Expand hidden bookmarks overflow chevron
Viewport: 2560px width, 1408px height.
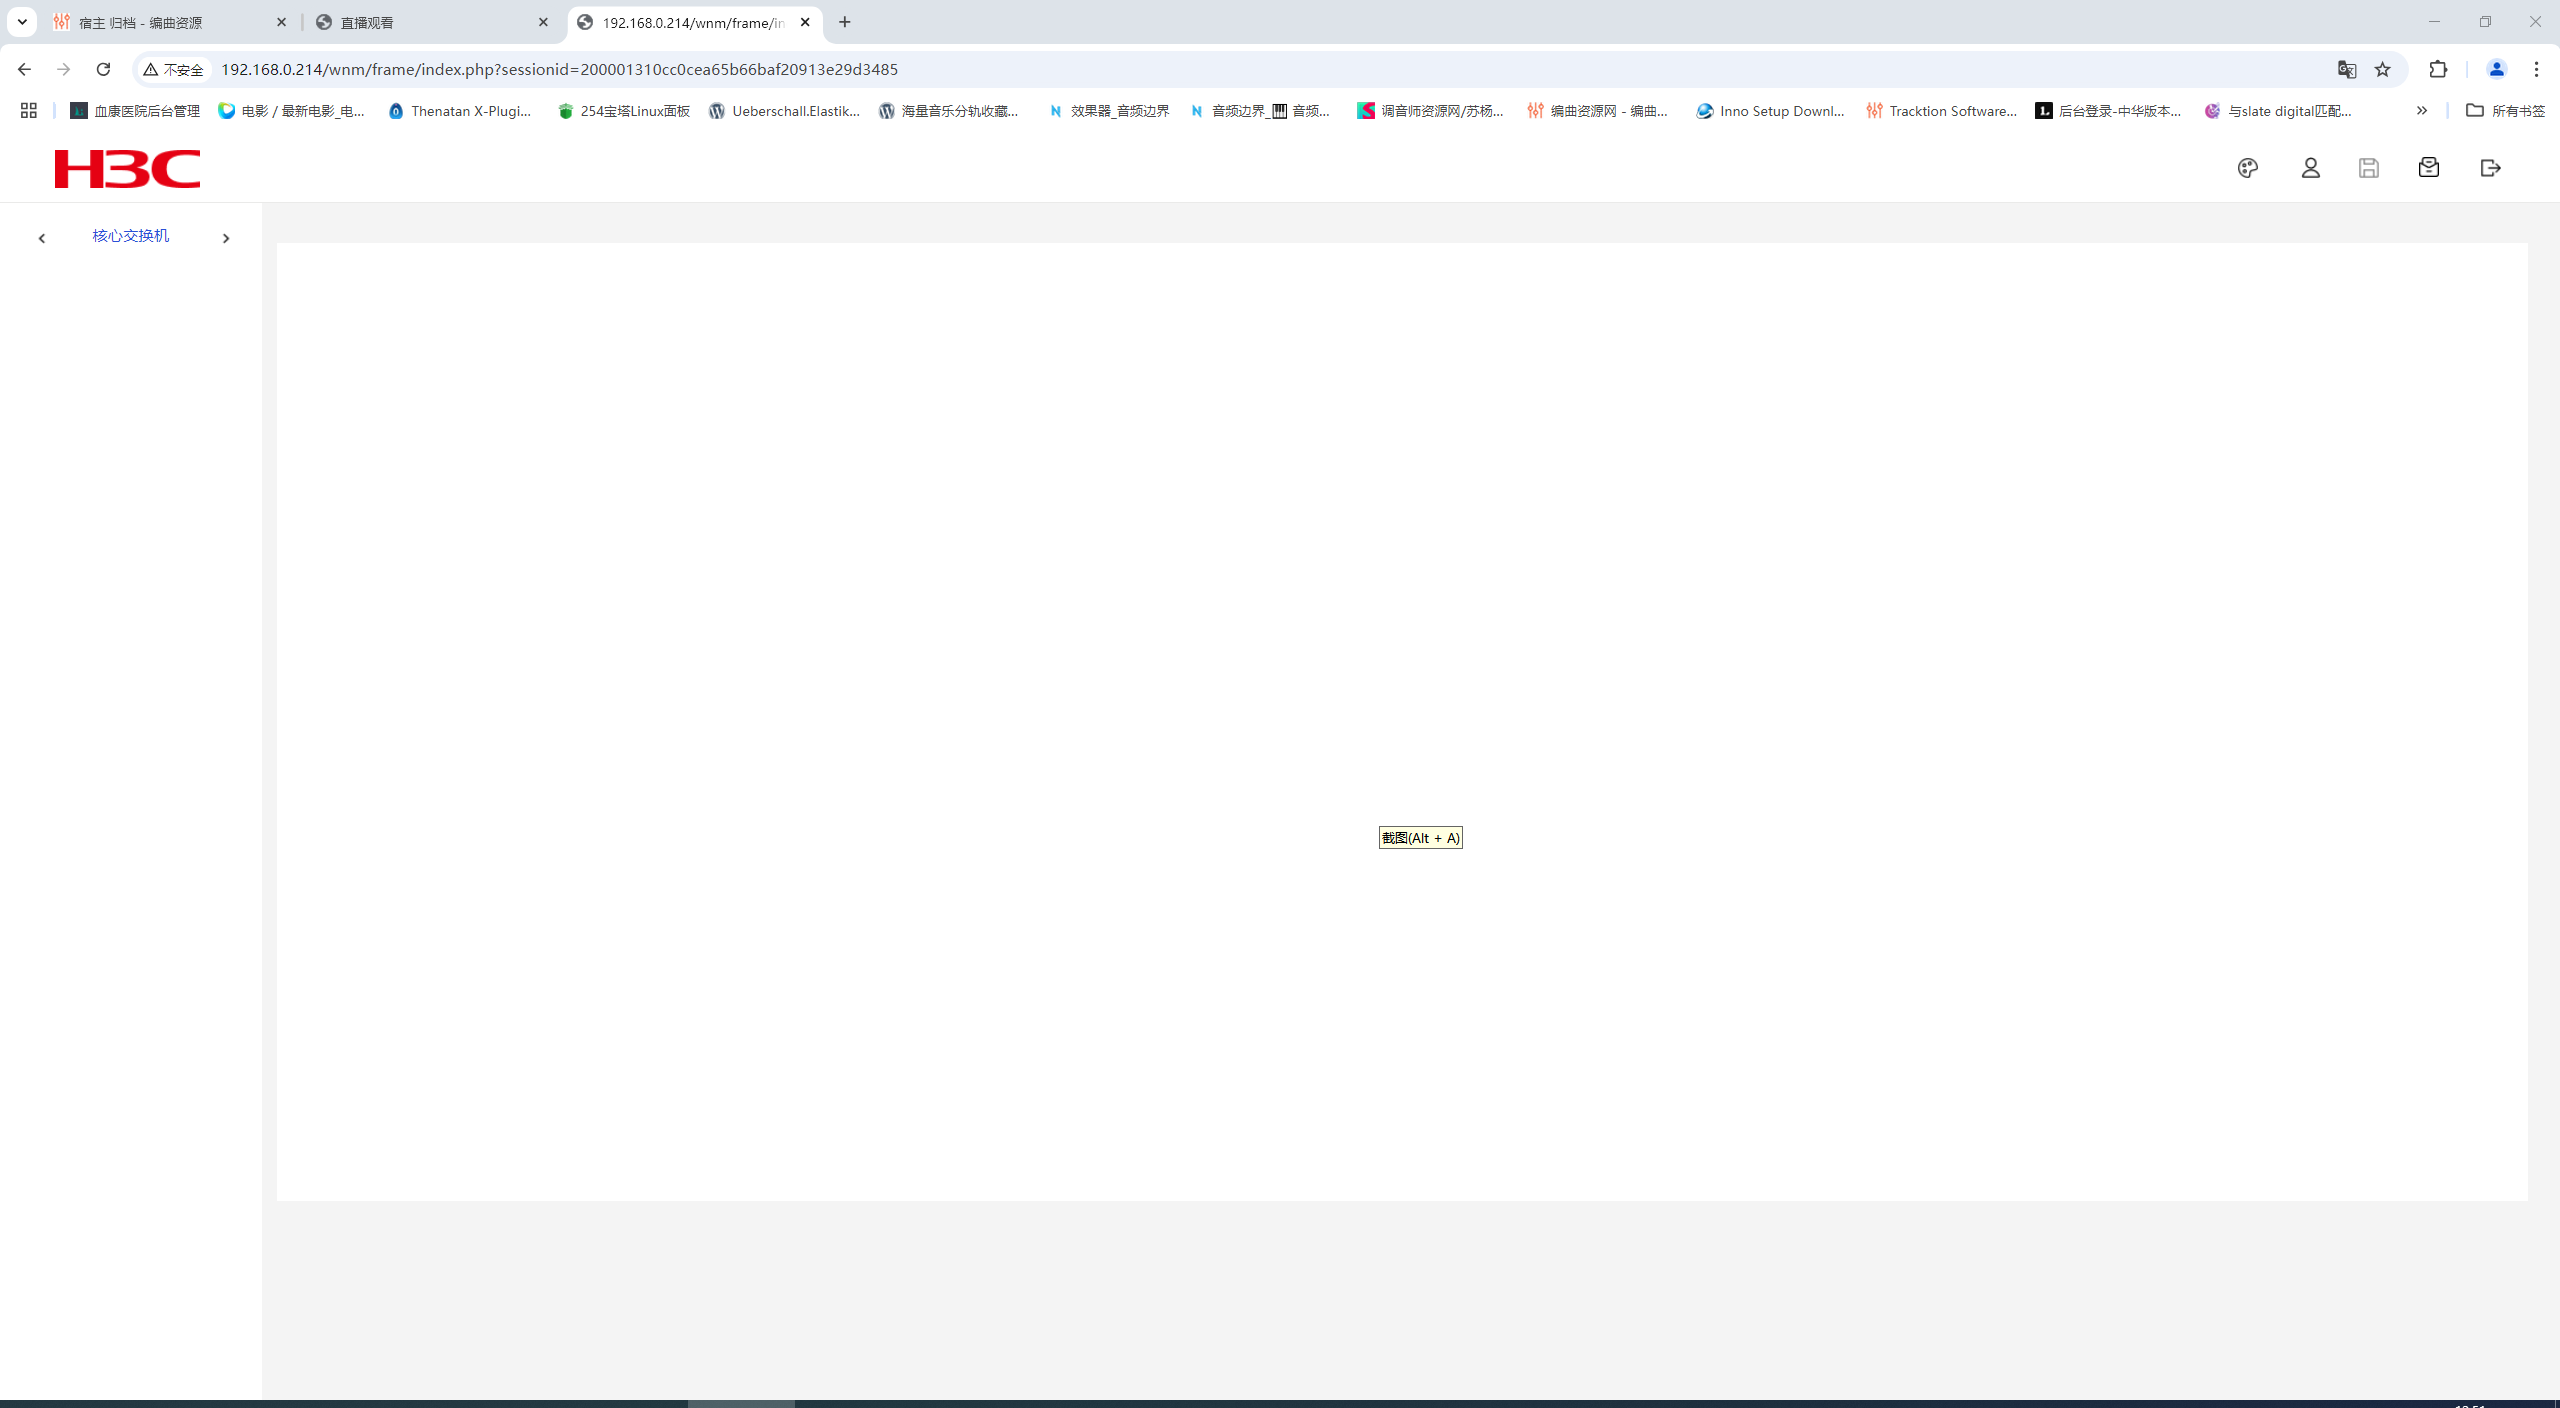pyautogui.click(x=2422, y=111)
